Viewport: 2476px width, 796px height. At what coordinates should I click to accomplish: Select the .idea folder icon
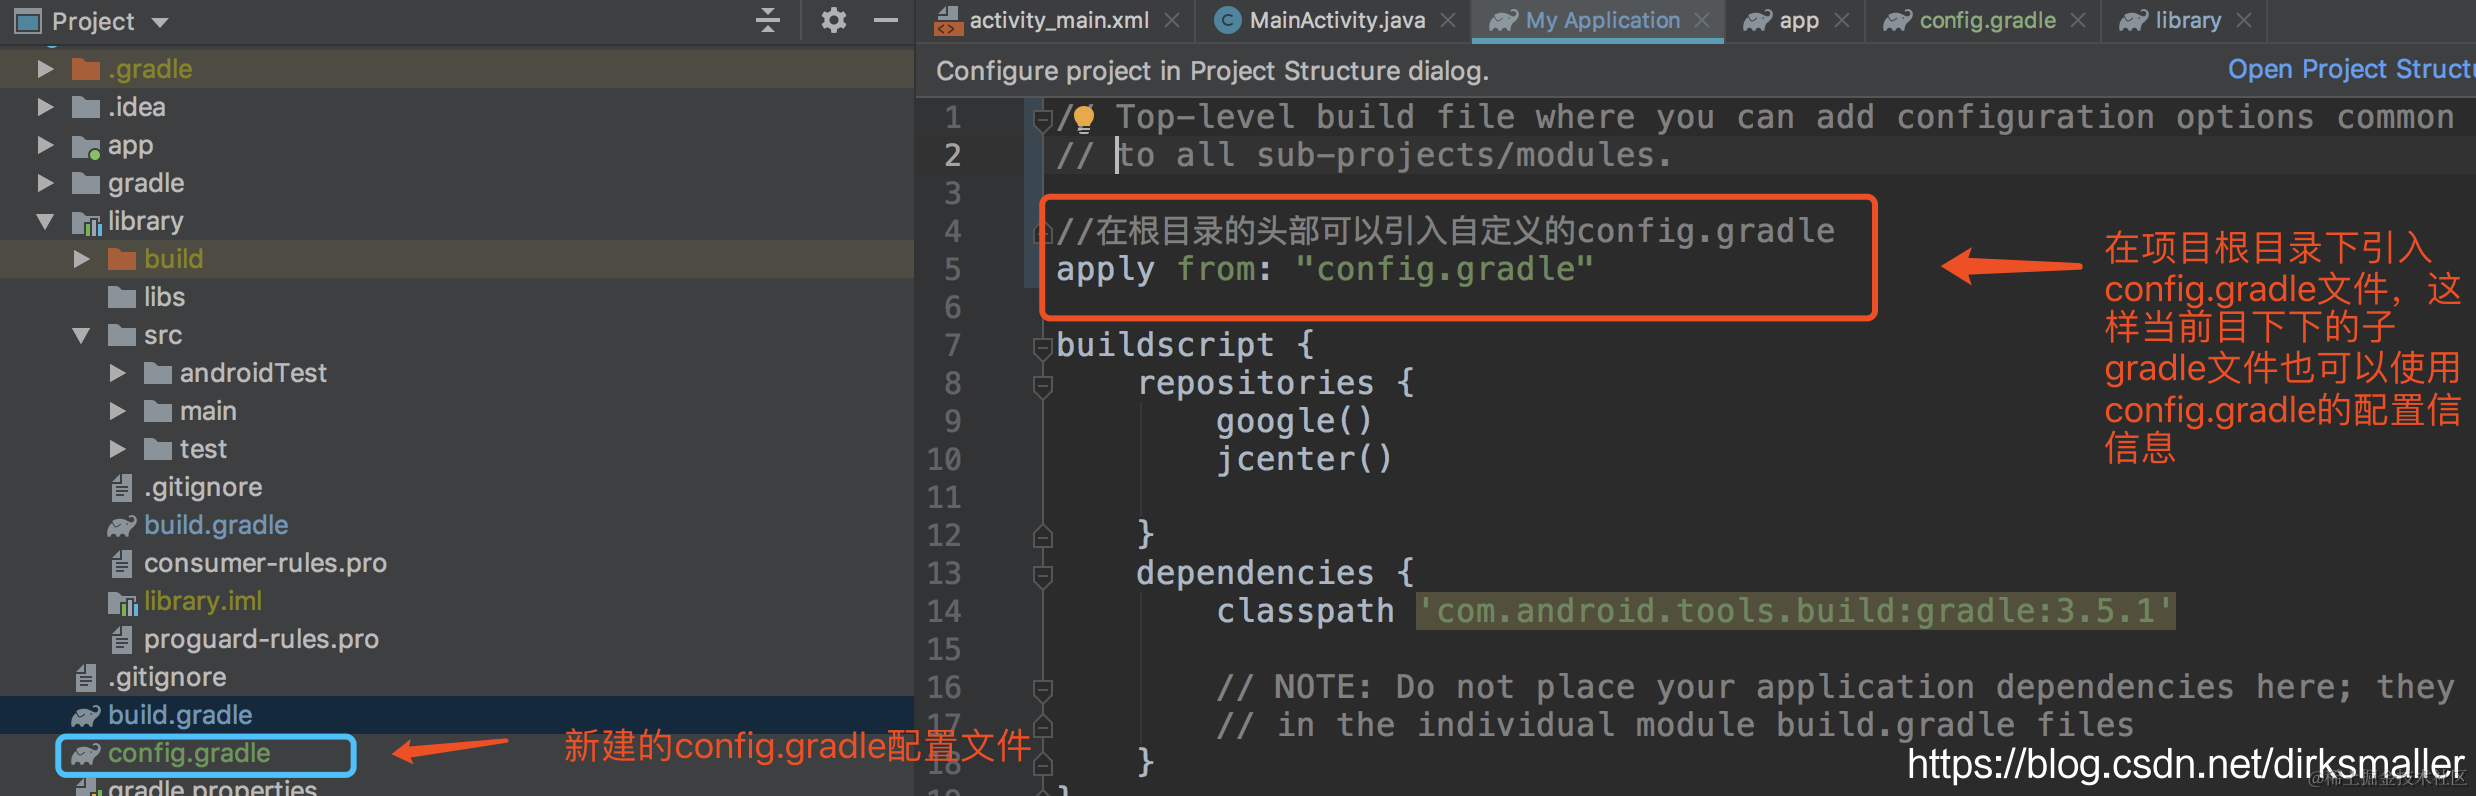click(86, 107)
